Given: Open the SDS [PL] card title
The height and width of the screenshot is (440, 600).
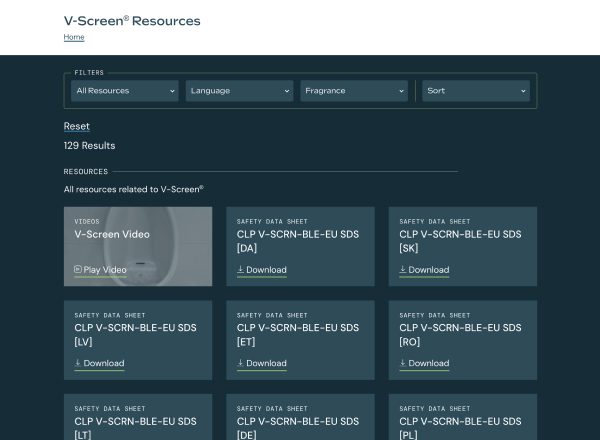Looking at the screenshot, I should pyautogui.click(x=460, y=428).
